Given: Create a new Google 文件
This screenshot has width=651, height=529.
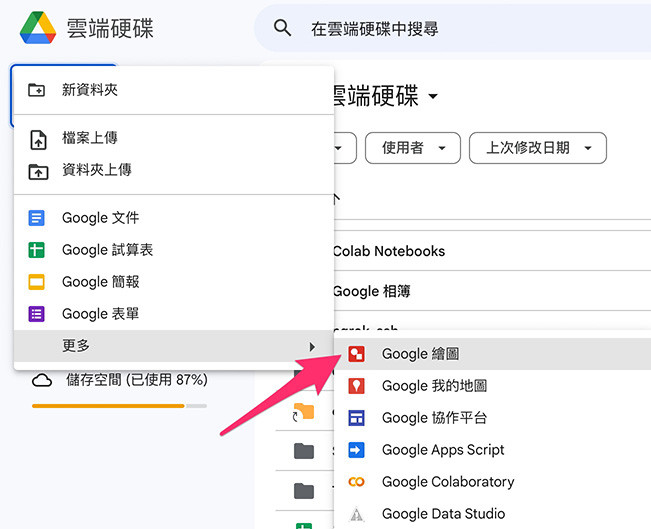Looking at the screenshot, I should tap(174, 218).
